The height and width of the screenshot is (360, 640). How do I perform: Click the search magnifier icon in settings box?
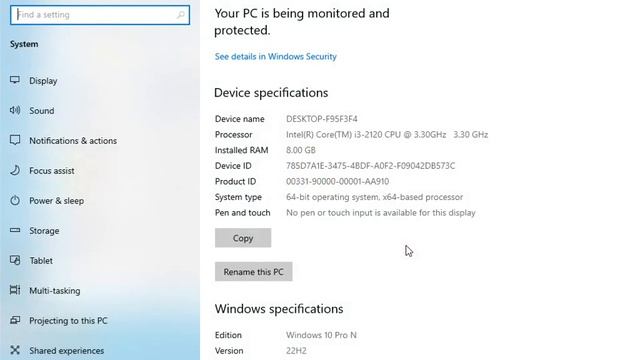(180, 15)
